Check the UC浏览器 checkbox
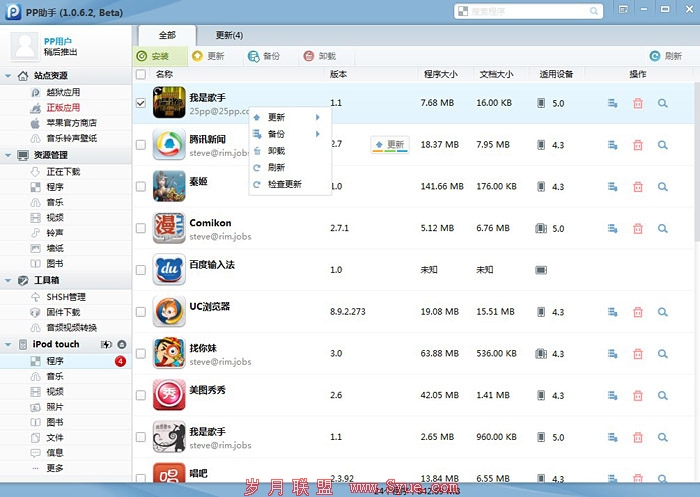 141,312
